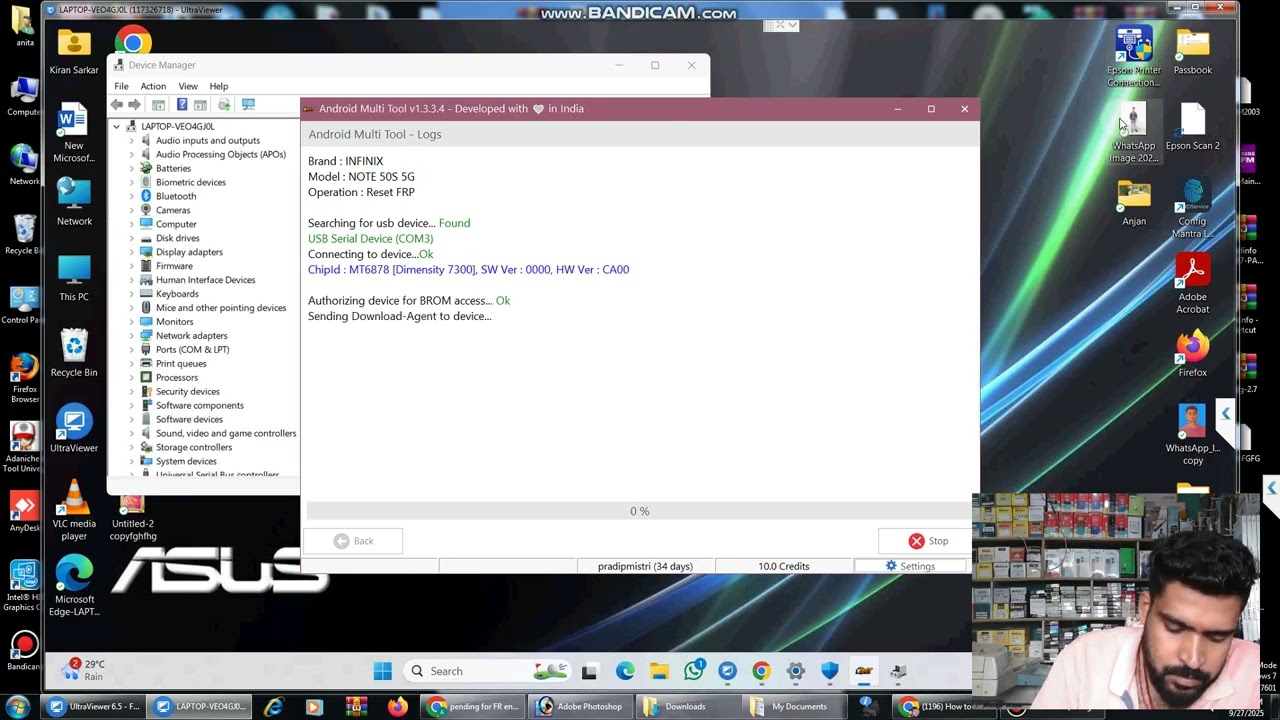Select the Universal Serial Bus controllers tree item

217,475
